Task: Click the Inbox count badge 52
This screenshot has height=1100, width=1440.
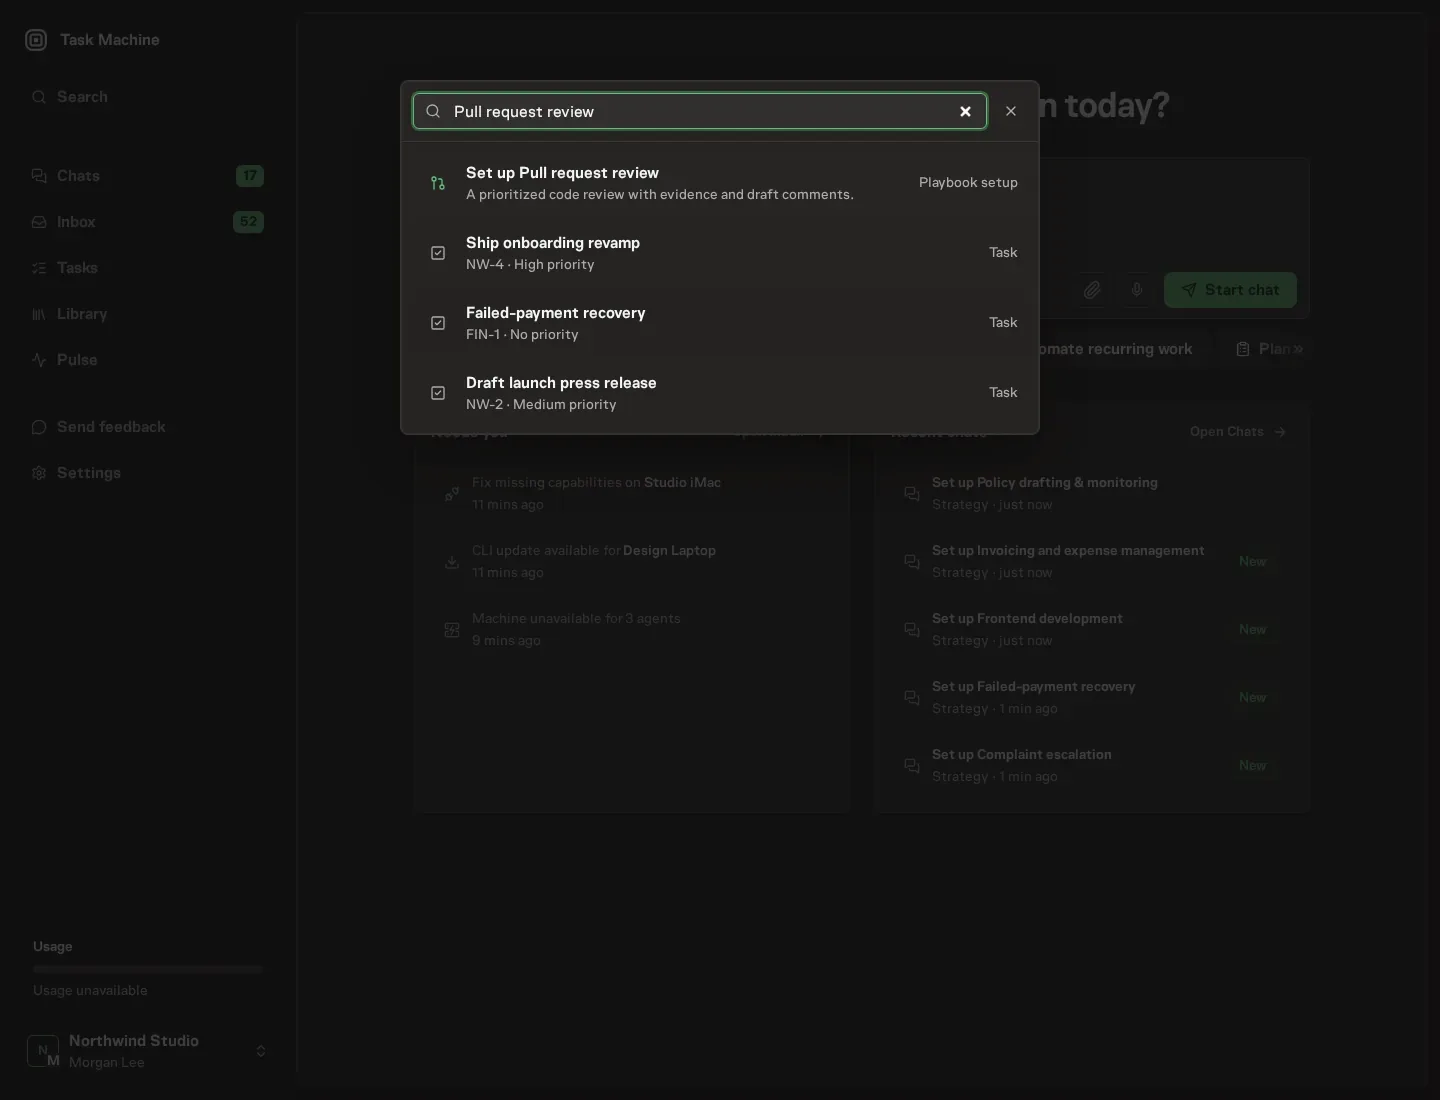Action: click(248, 222)
